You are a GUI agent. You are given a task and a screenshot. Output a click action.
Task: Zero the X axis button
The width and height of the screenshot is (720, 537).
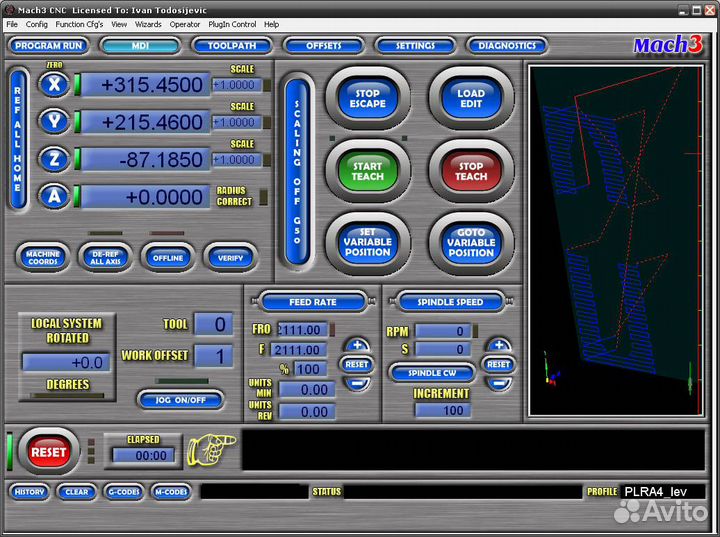(54, 85)
